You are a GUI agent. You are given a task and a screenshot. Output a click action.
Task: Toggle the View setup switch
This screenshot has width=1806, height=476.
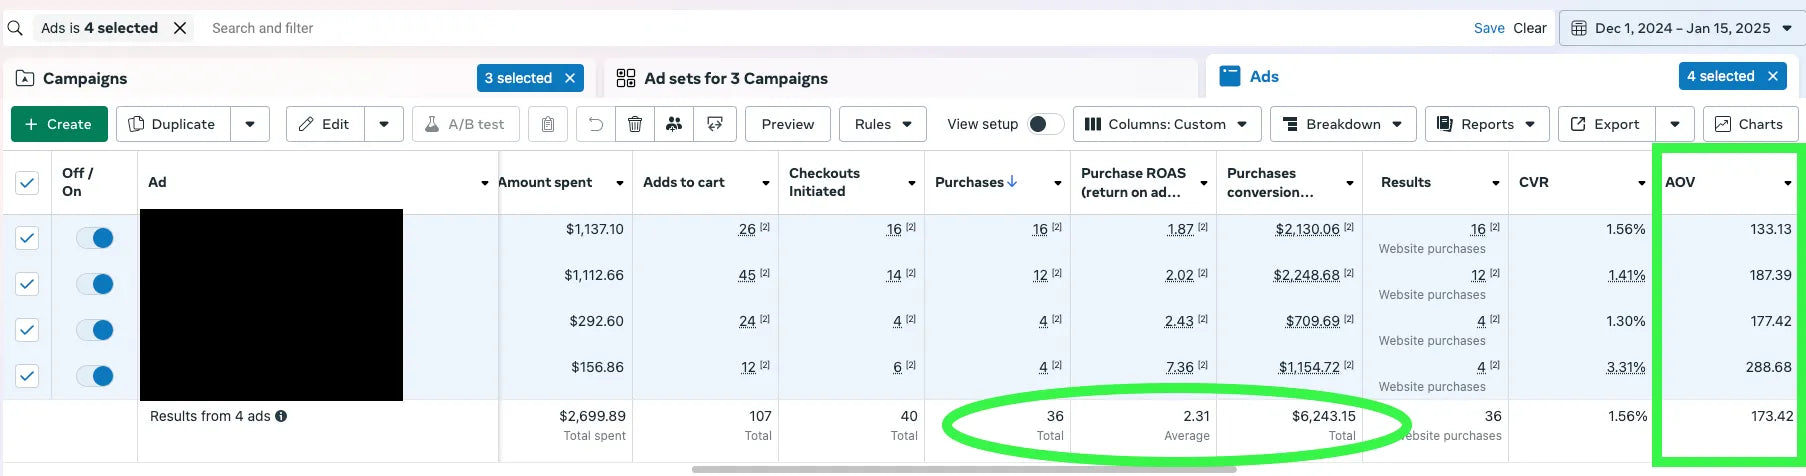click(x=1045, y=124)
